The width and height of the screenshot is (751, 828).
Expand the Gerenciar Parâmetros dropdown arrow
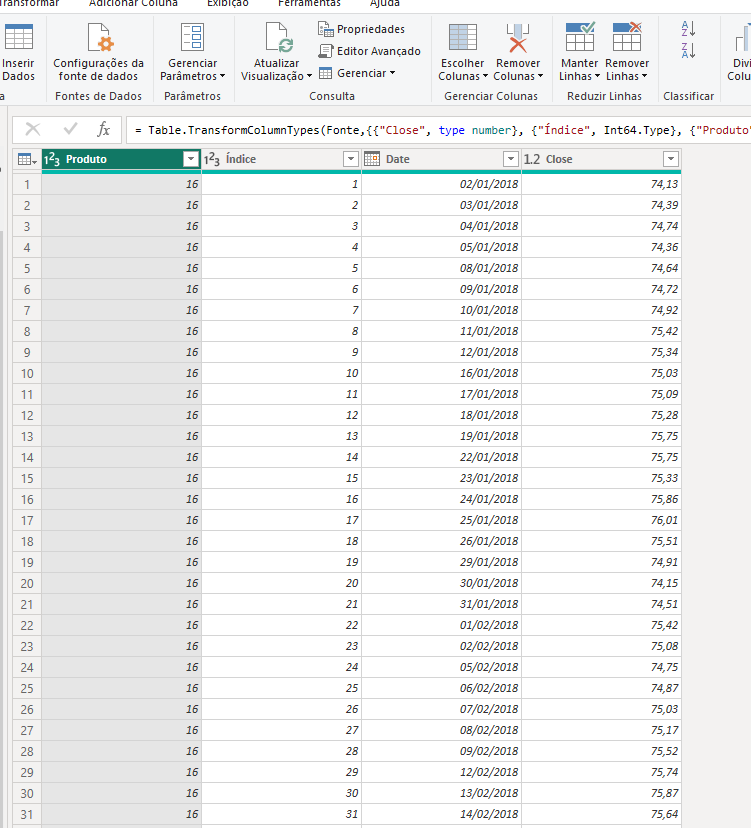click(222, 76)
